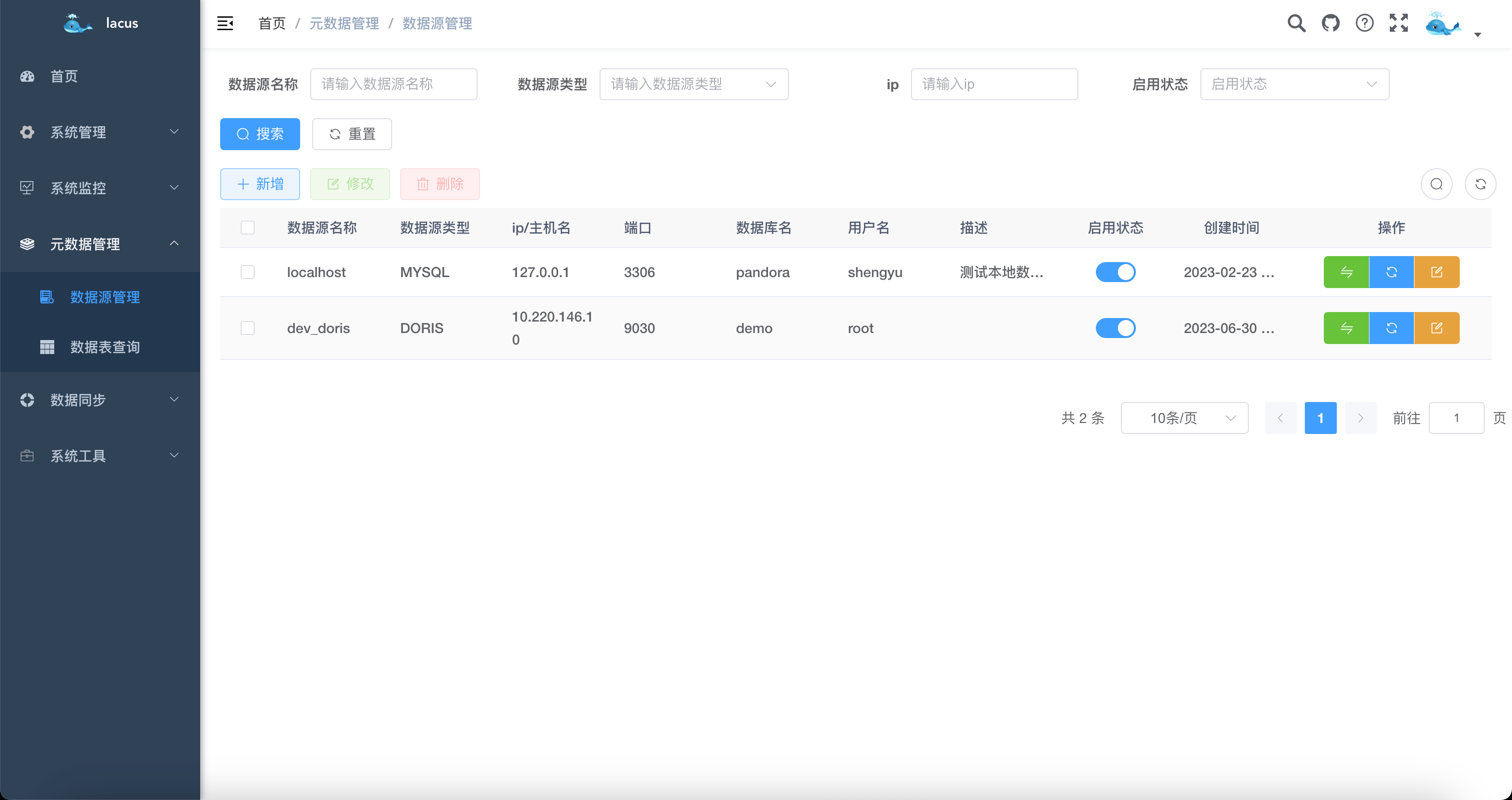Check the localhost row checkbox
This screenshot has height=800, width=1512.
tap(248, 272)
